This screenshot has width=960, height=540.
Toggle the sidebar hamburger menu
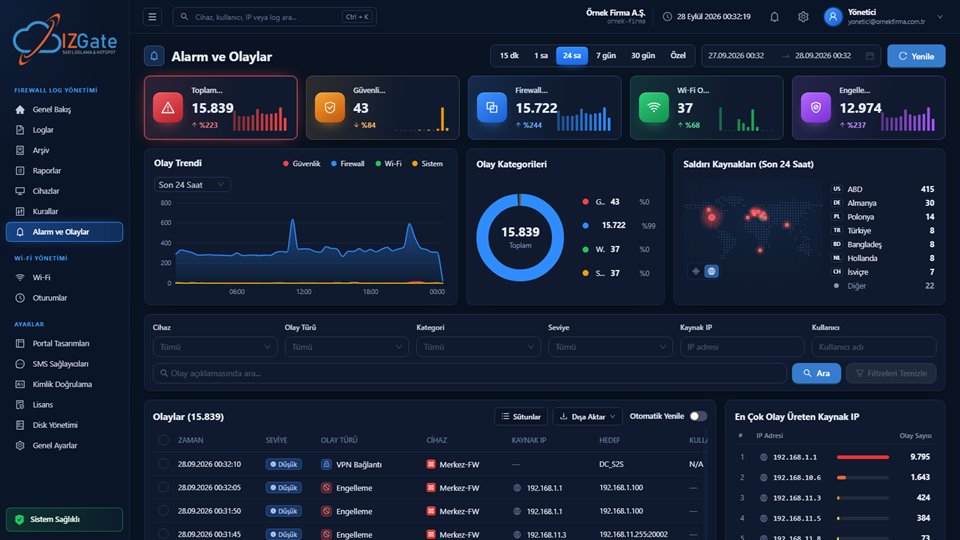click(152, 17)
